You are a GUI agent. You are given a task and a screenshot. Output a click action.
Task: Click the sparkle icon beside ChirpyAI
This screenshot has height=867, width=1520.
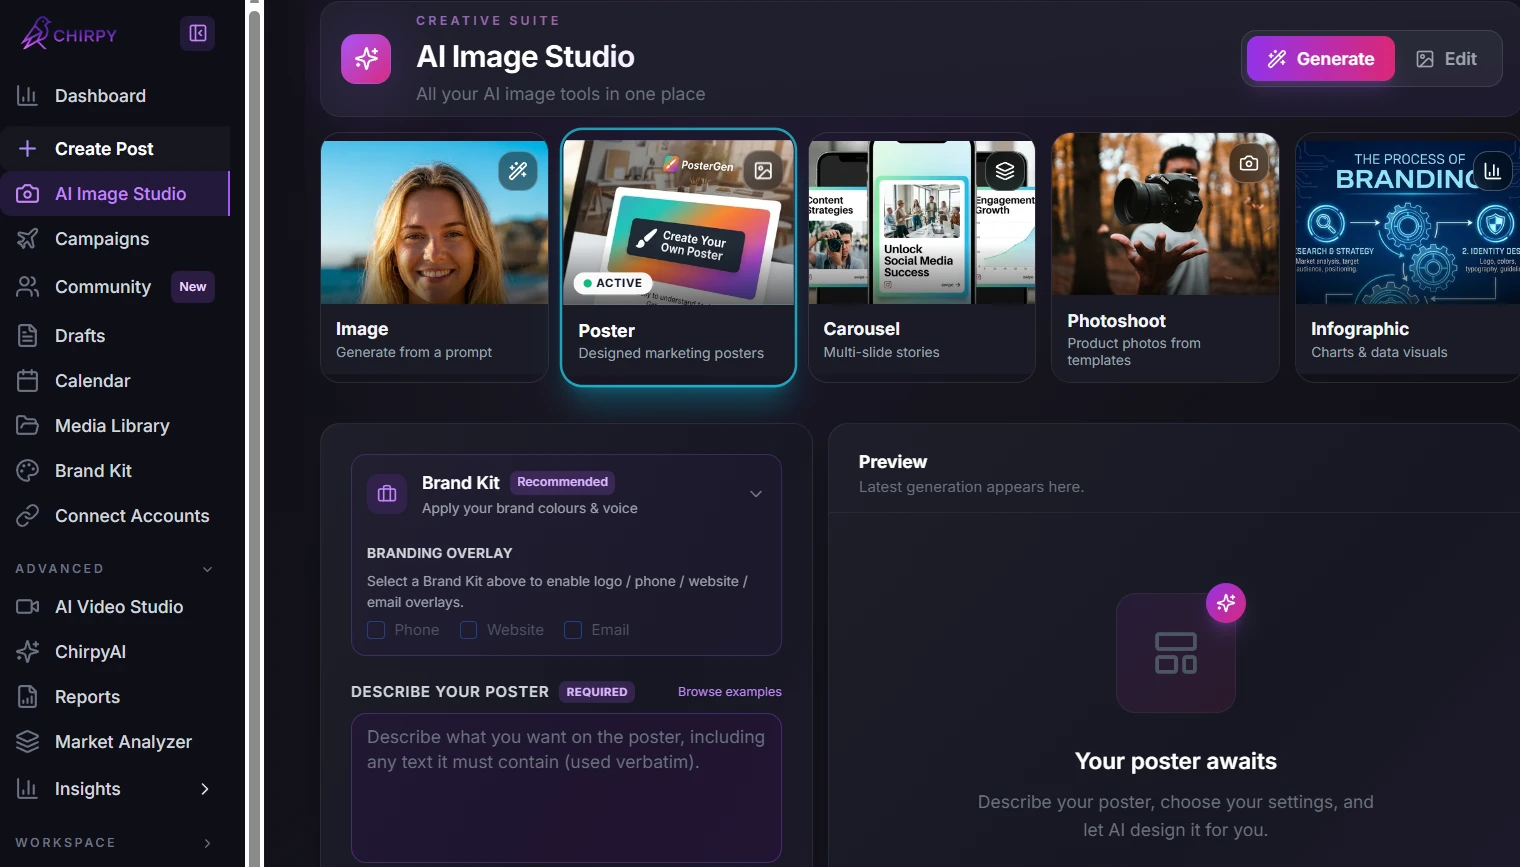[27, 652]
